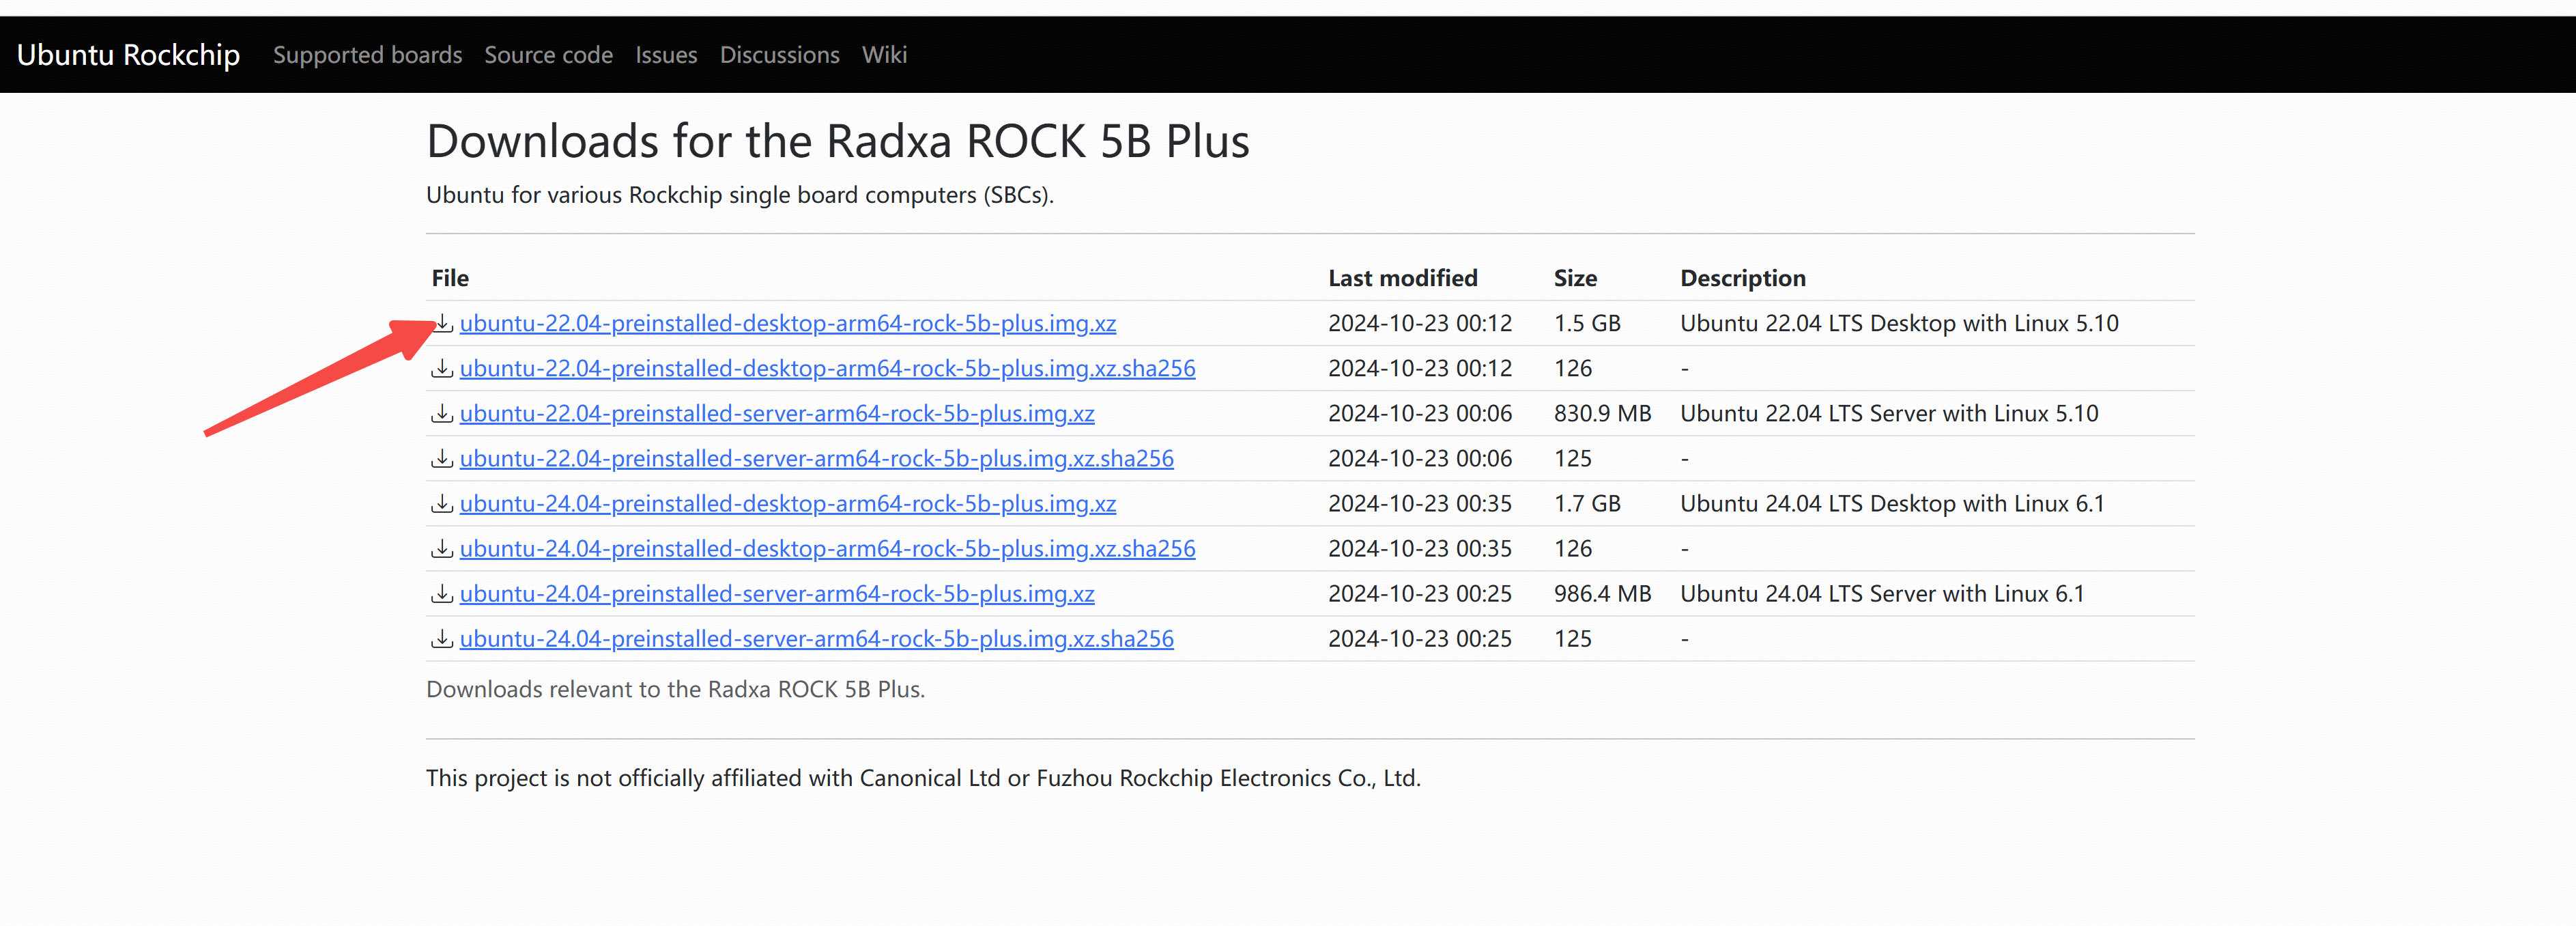Click download icon beside 24.04 server sha256 file
Screen dimensions: 2576x926
[x=442, y=639]
